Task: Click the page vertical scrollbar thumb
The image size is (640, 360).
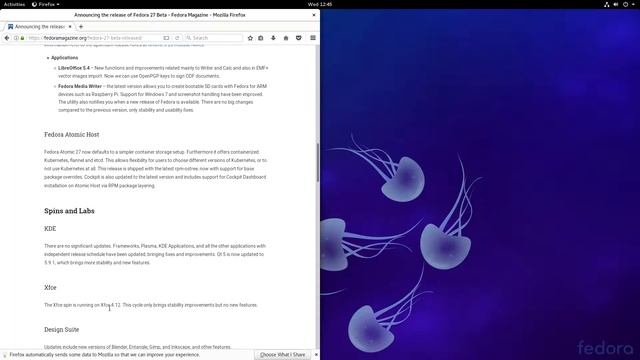Action: tap(318, 162)
